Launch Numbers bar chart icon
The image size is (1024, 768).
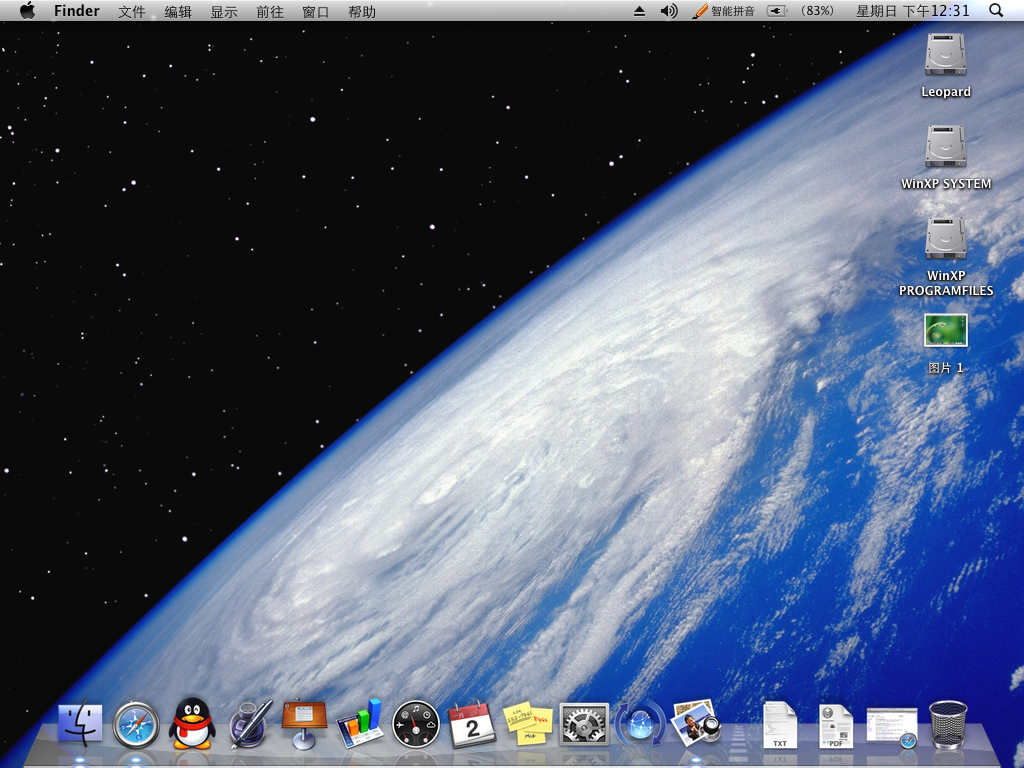pyautogui.click(x=359, y=724)
